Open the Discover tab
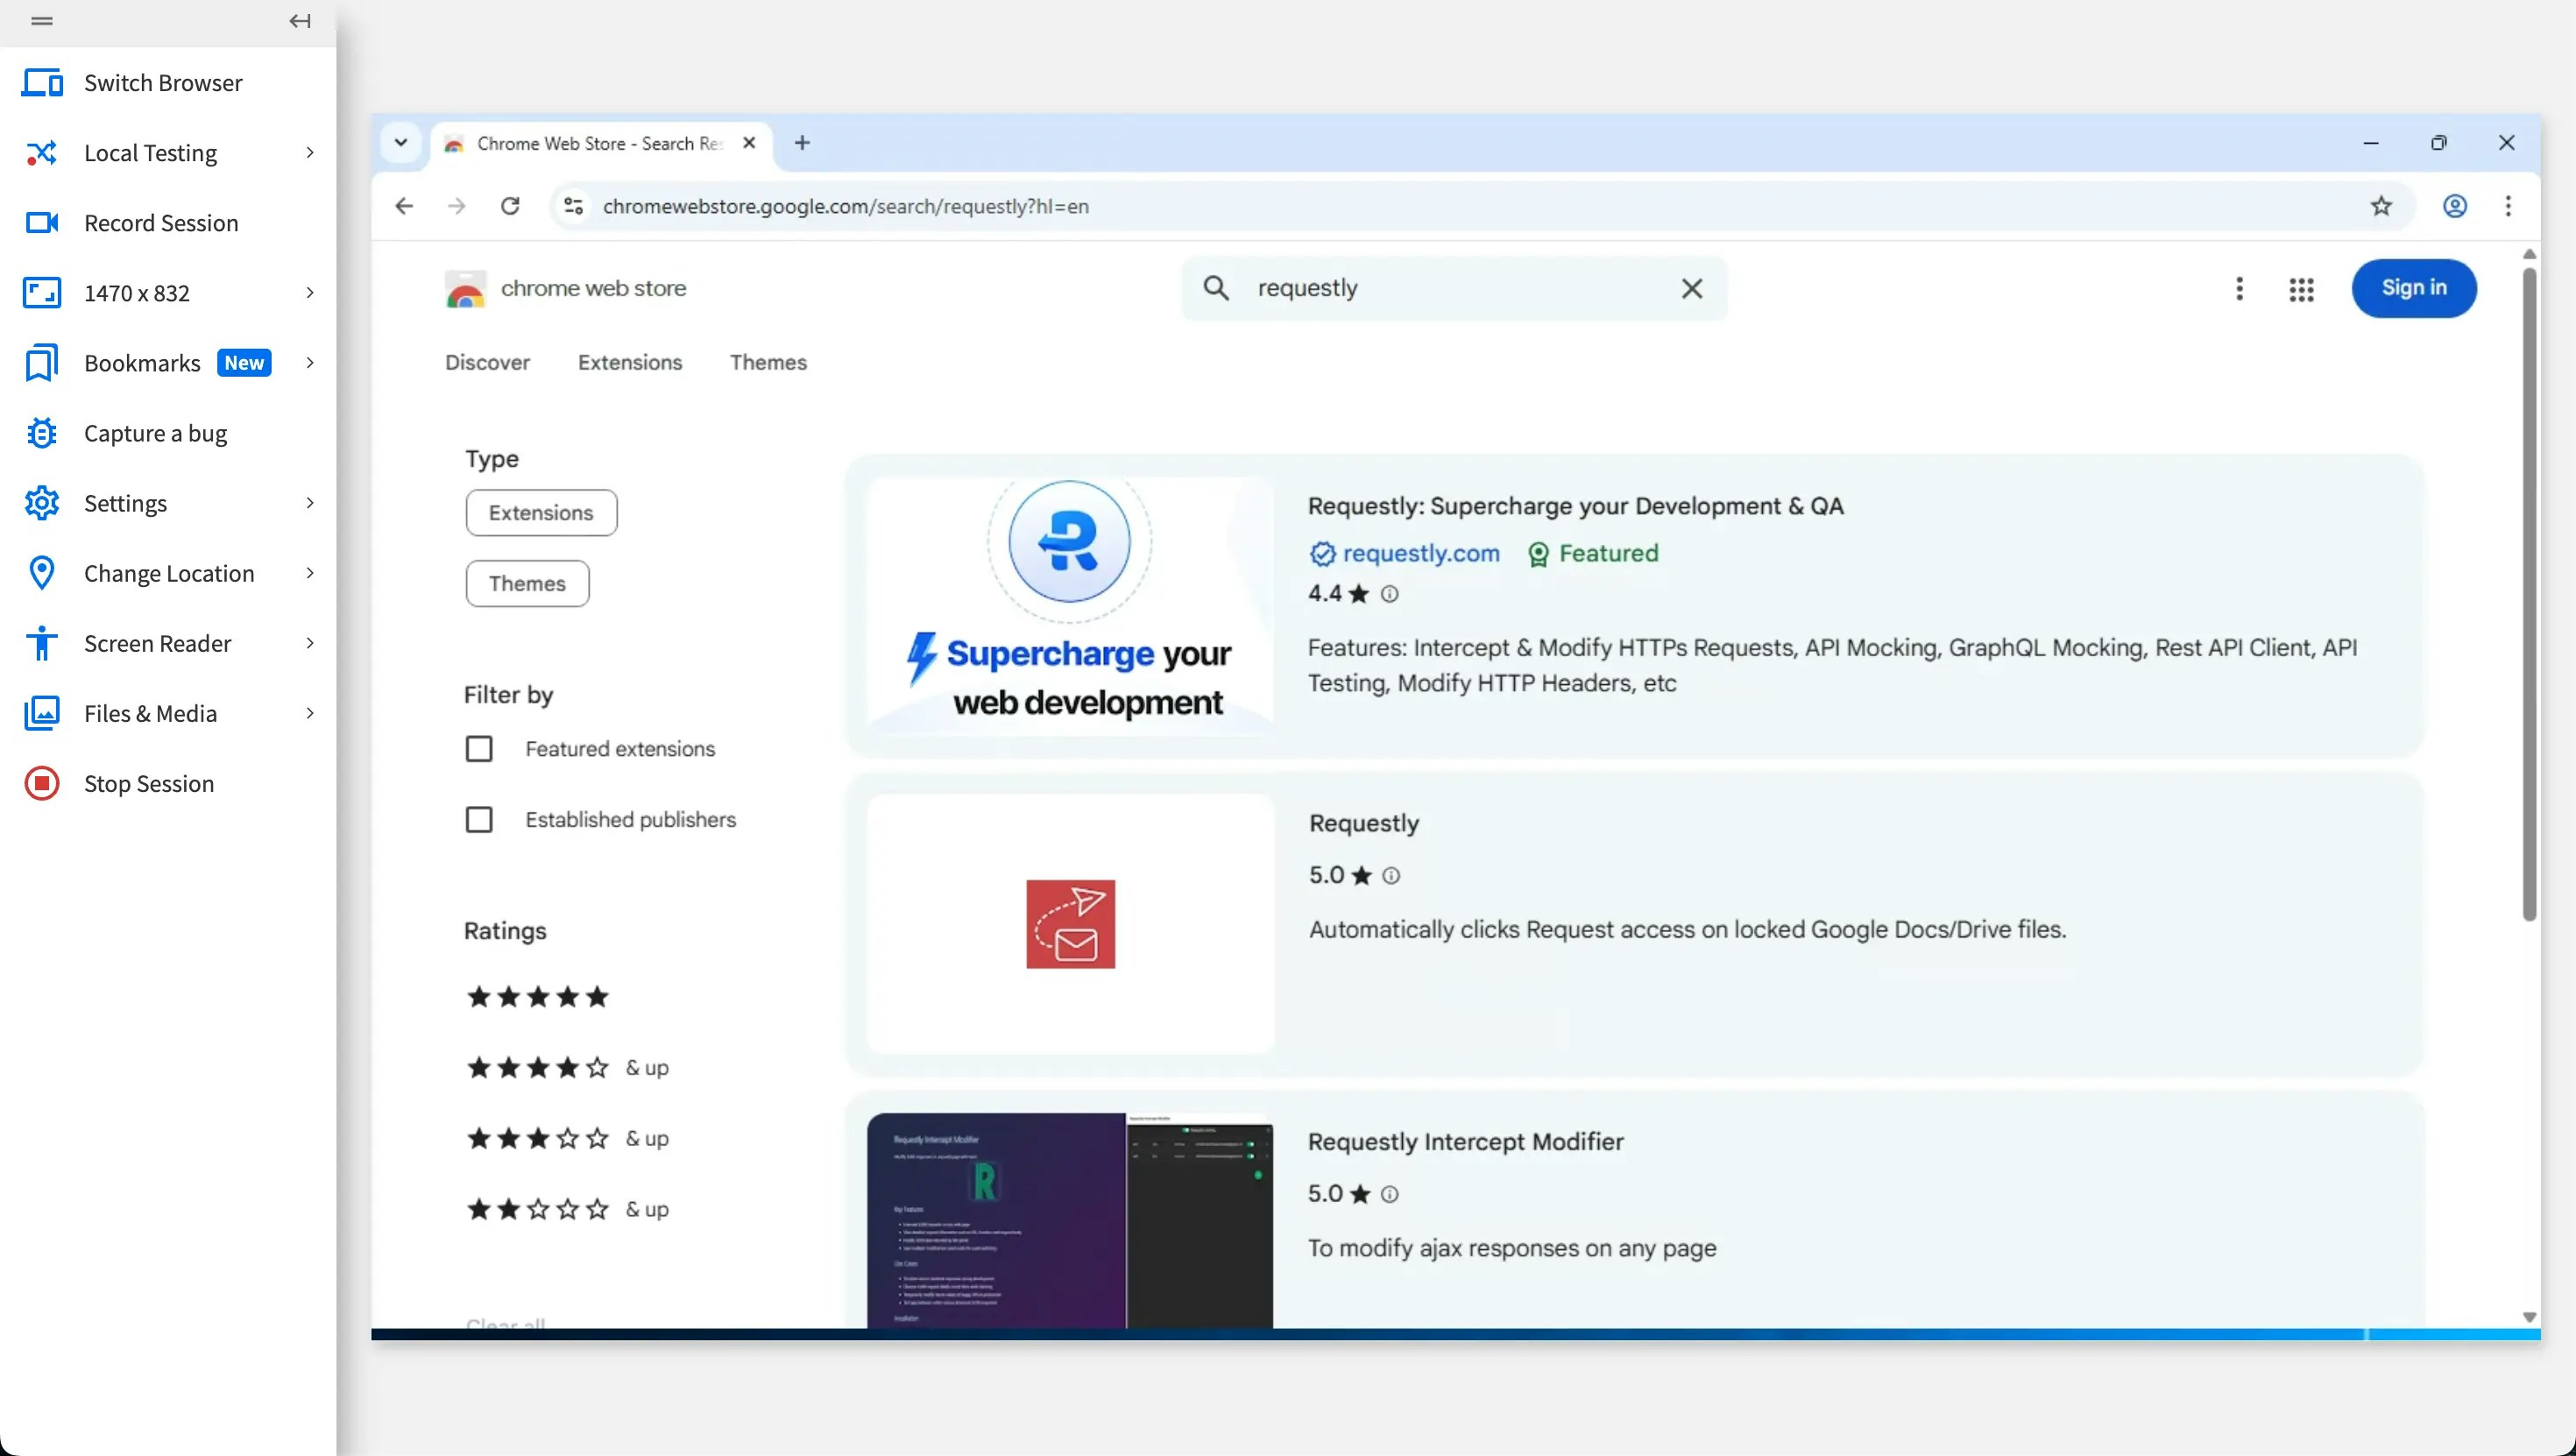This screenshot has width=2576, height=1456. (487, 362)
